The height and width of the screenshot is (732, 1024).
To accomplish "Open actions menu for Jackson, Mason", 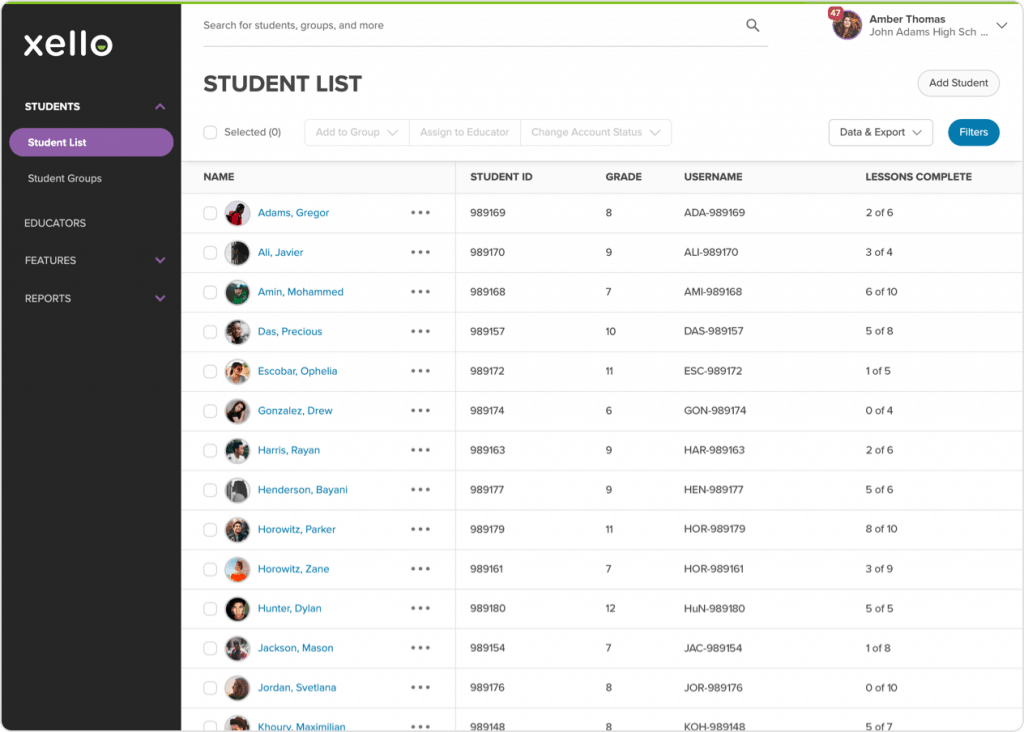I will coord(420,648).
